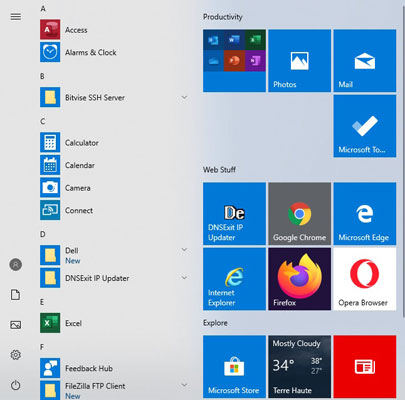This screenshot has width=405, height=400.
Task: Click the user account icon
Action: click(15, 265)
